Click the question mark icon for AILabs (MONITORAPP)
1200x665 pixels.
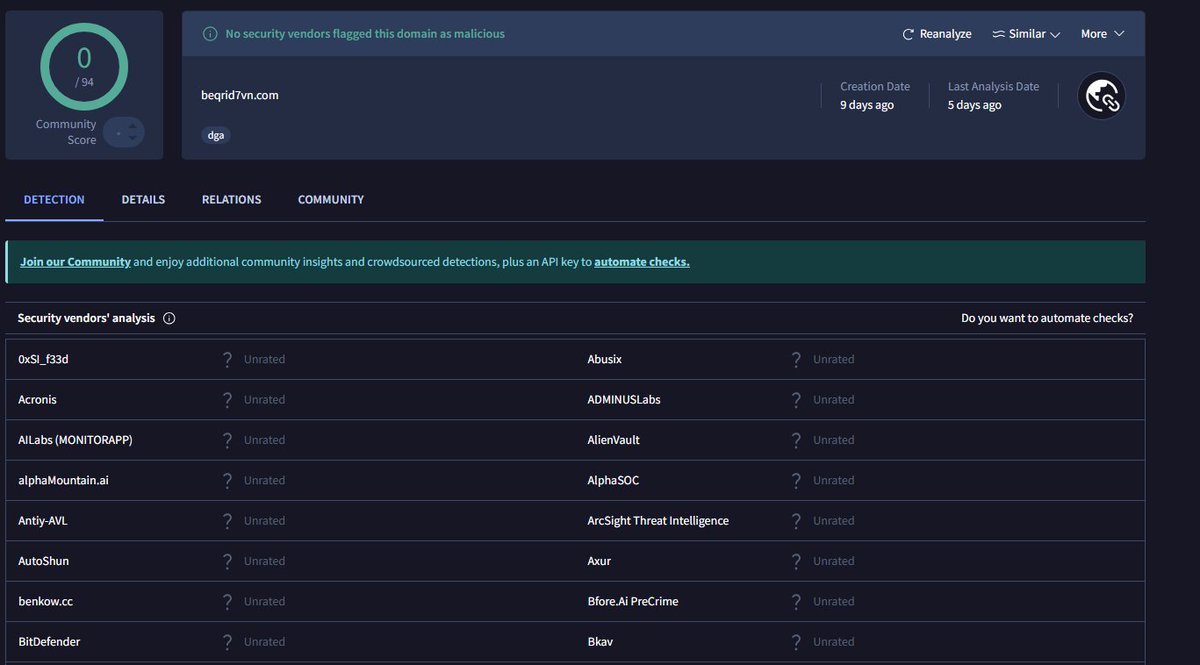point(228,440)
